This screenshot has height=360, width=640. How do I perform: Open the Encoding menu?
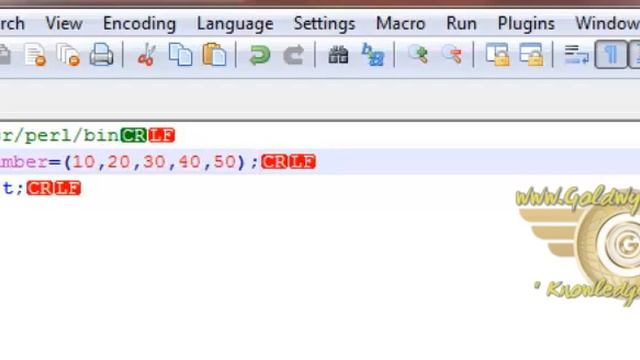[x=139, y=23]
